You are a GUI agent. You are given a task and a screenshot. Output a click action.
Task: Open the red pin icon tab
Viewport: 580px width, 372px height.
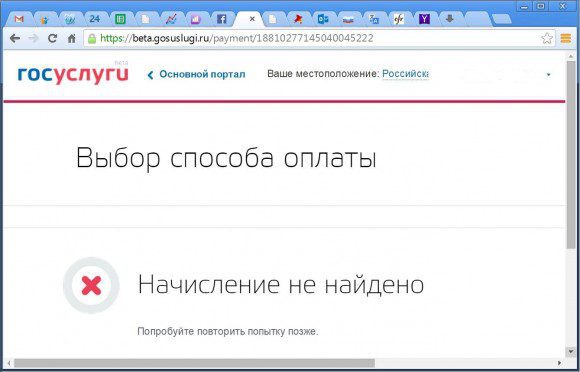[297, 19]
